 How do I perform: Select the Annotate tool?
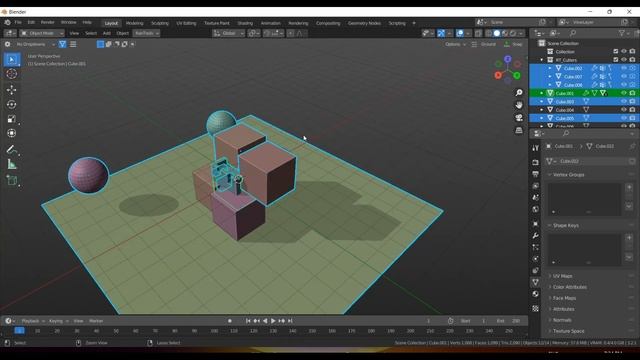(x=12, y=150)
